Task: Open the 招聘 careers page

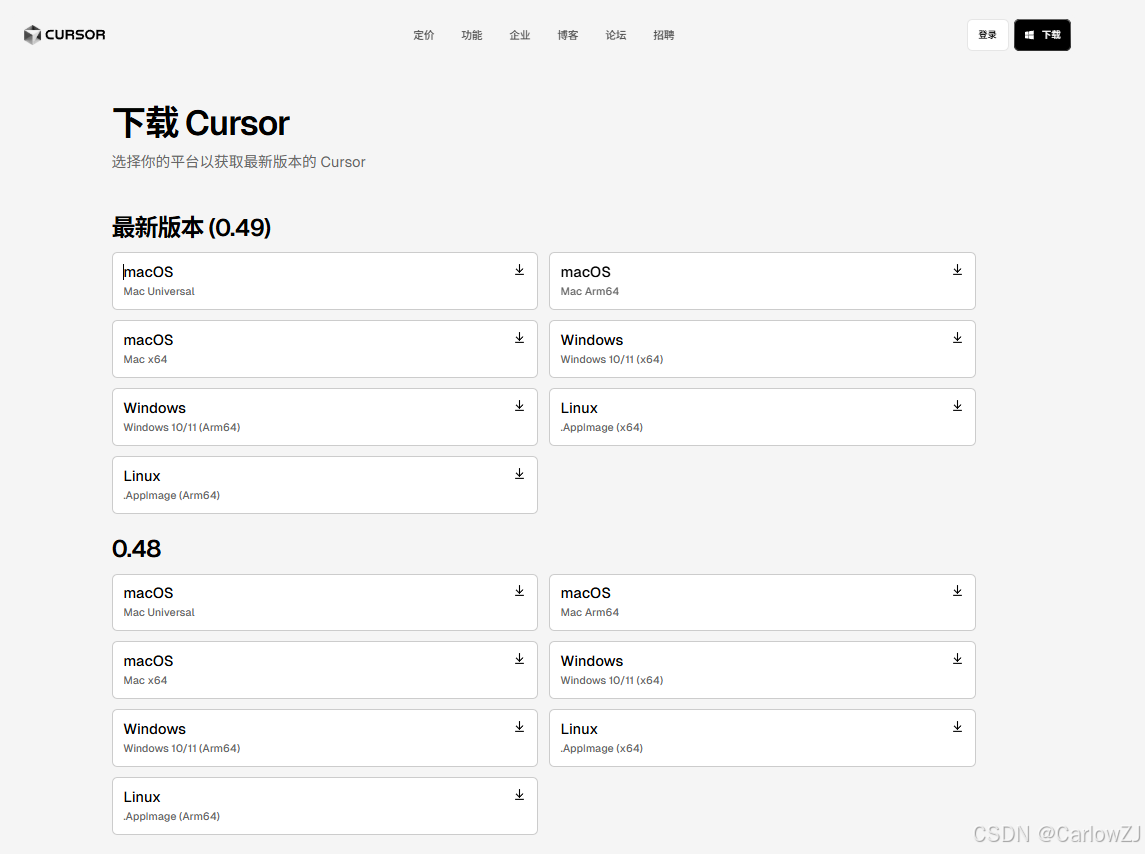Action: click(x=664, y=35)
